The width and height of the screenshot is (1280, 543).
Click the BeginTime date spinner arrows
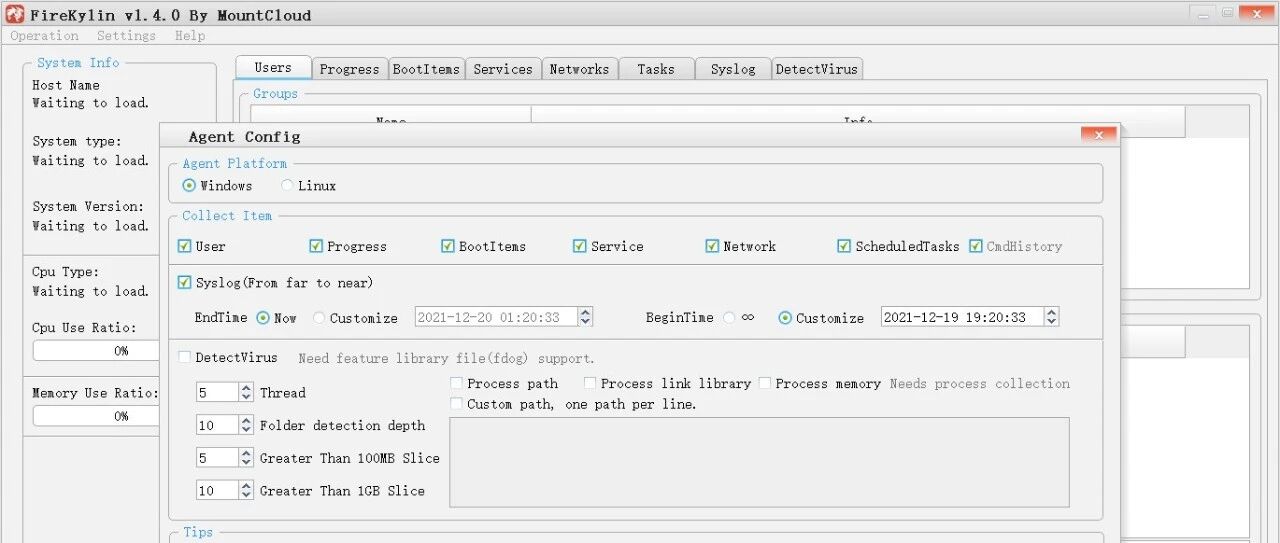1051,317
